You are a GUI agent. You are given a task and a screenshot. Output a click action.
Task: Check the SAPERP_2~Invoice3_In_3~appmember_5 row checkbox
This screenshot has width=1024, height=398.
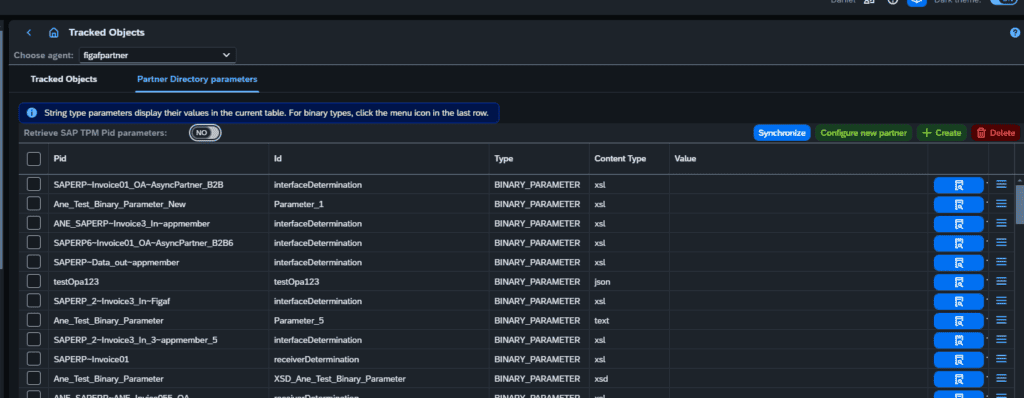tap(34, 340)
